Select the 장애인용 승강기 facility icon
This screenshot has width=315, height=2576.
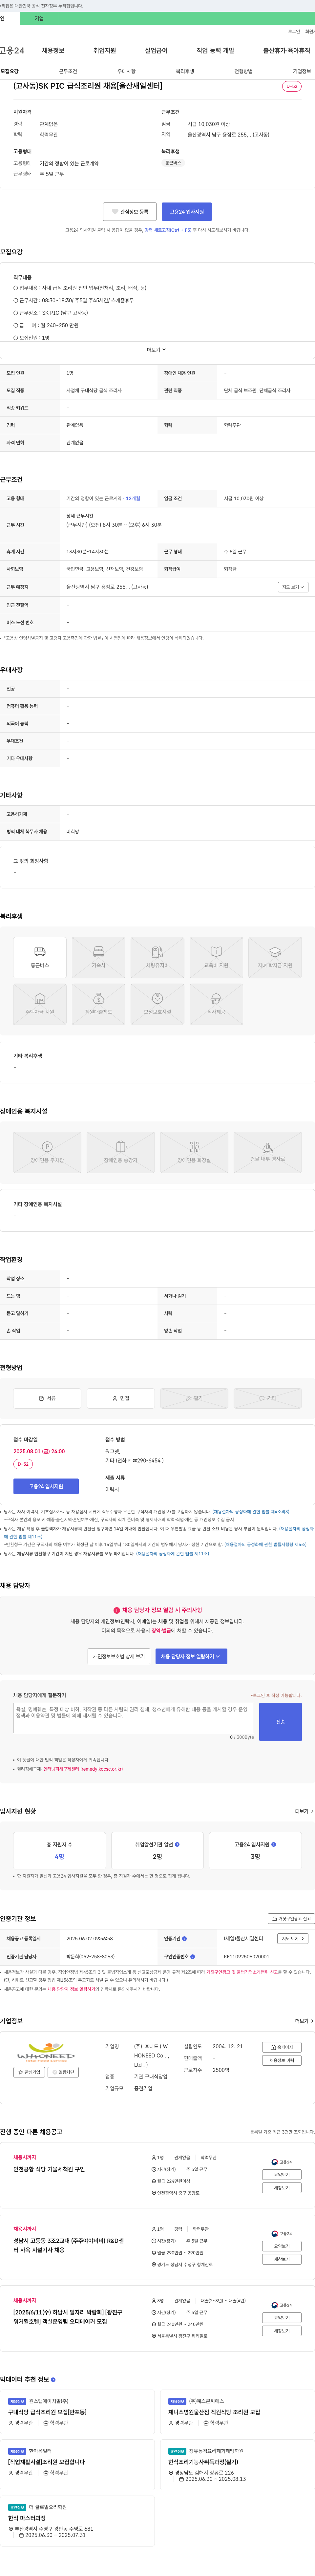(x=121, y=1153)
